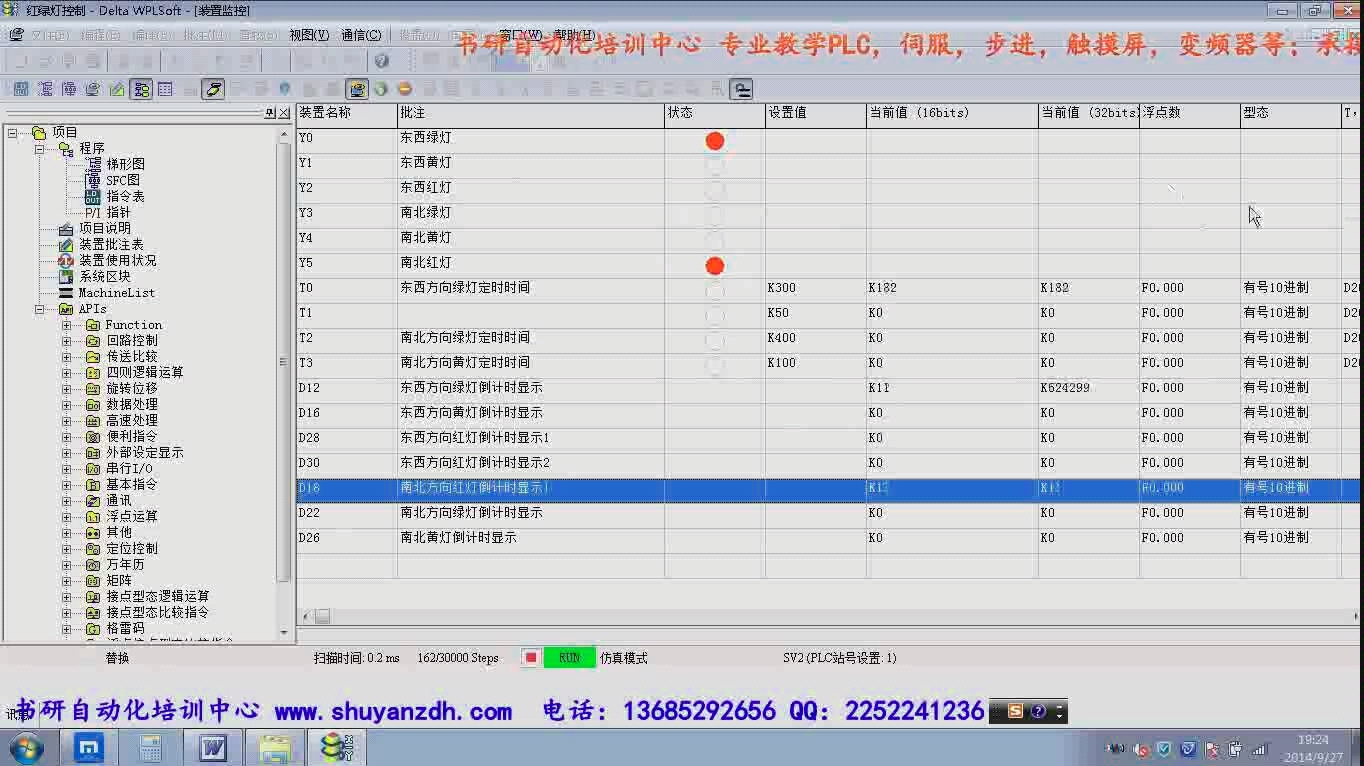This screenshot has height=766, width=1364.
Task: Click the second blue ladder-view icon in the lower toolbar
Action: point(45,89)
